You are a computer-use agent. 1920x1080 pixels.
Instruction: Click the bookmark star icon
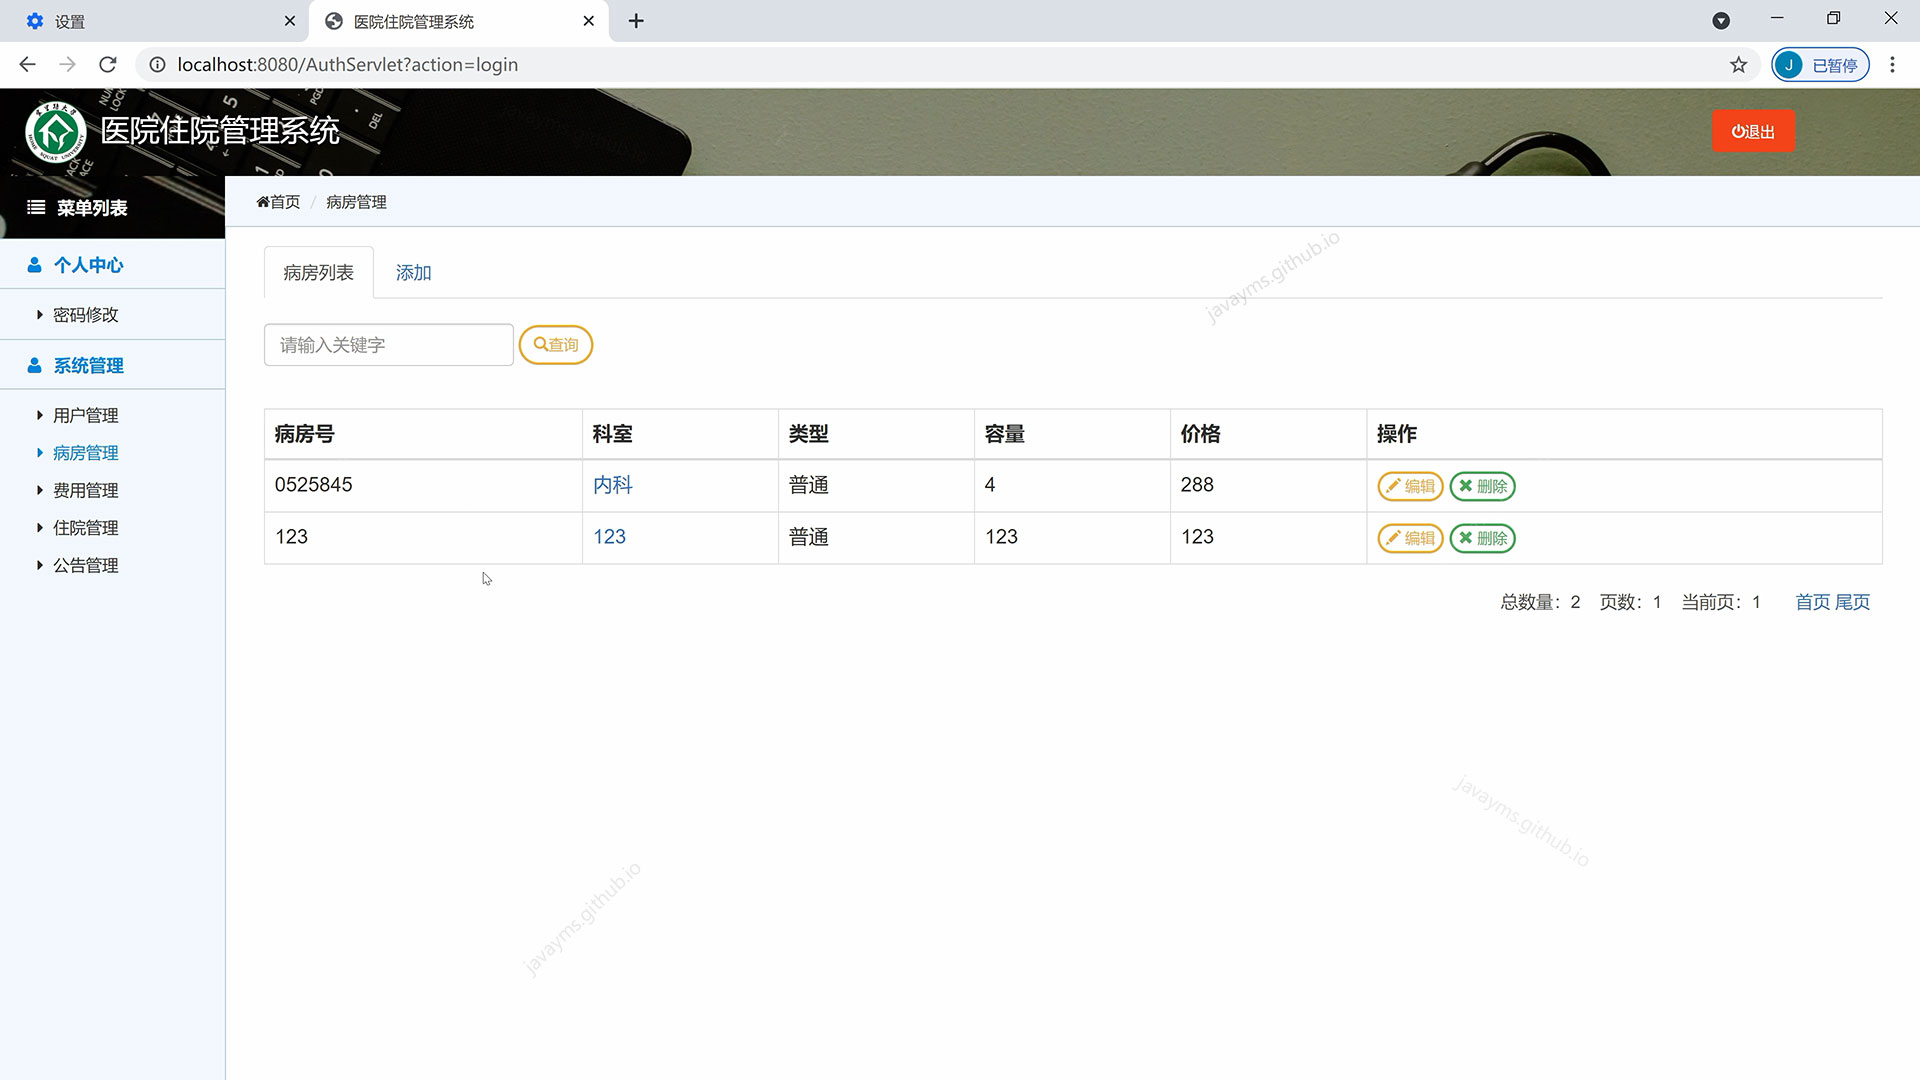point(1738,65)
